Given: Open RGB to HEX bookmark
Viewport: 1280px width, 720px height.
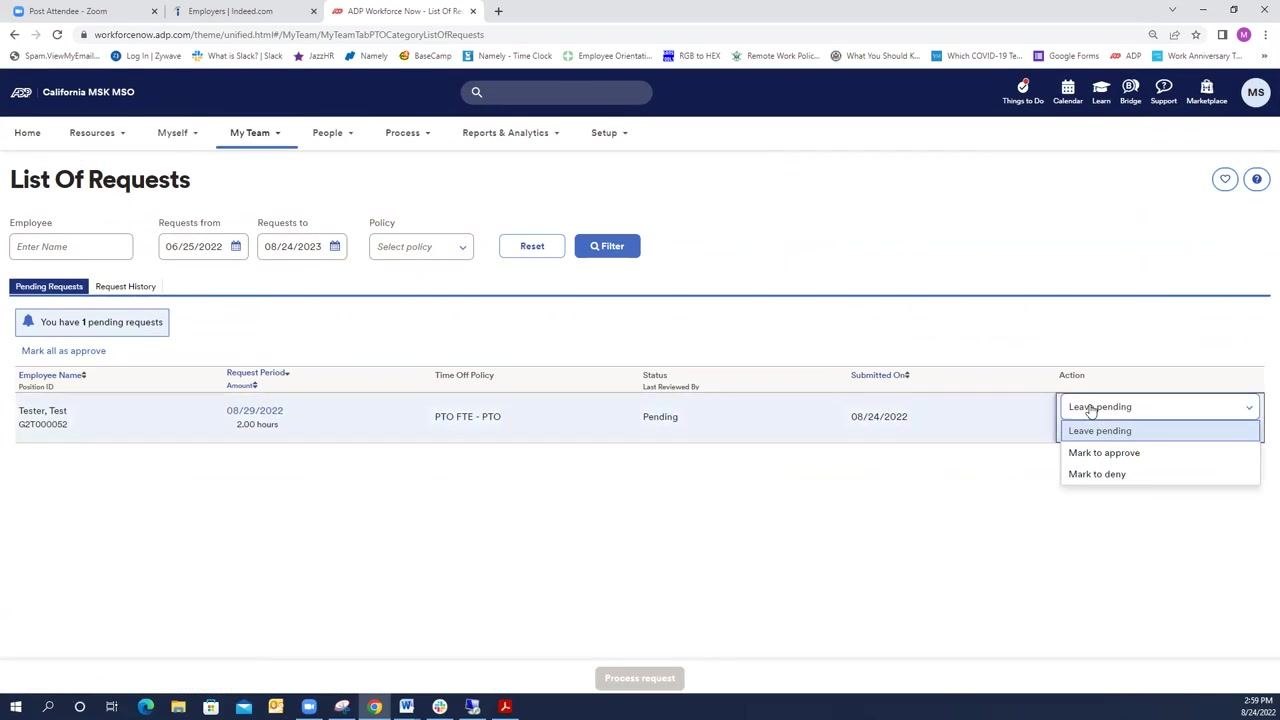Looking at the screenshot, I should pyautogui.click(x=691, y=56).
